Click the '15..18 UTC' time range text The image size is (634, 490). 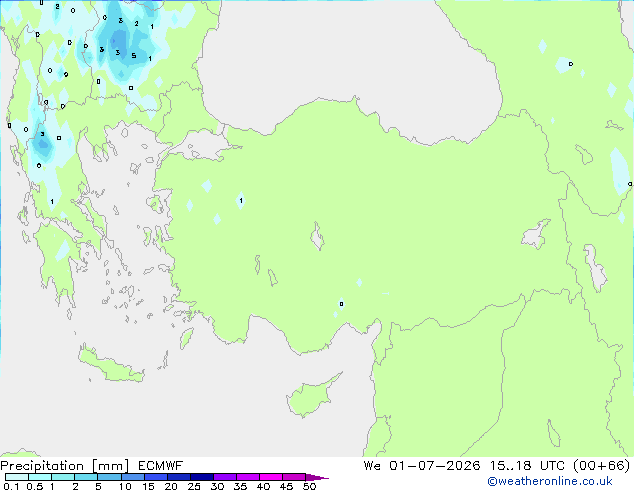pyautogui.click(x=529, y=466)
